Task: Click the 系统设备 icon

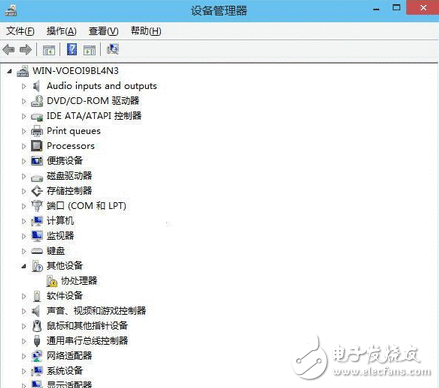Action: 37,371
